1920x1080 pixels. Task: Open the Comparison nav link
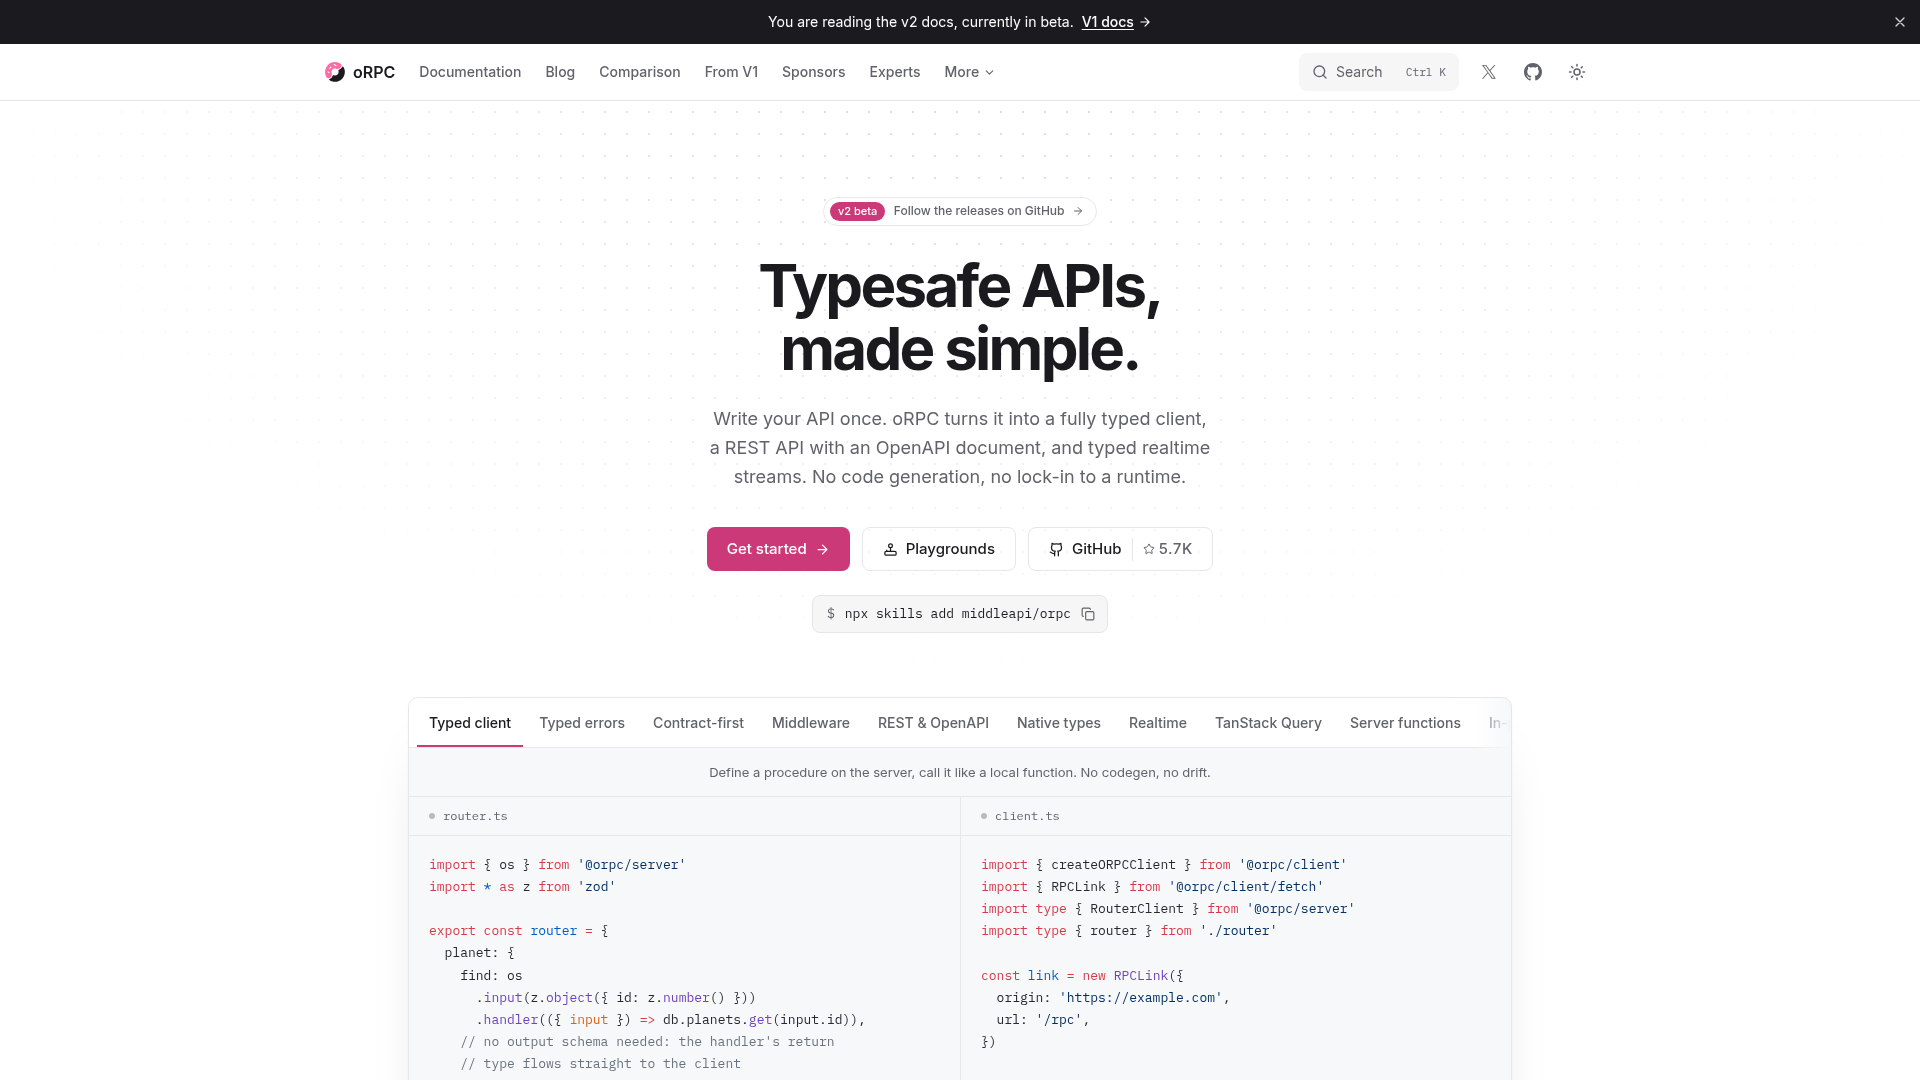(x=640, y=72)
